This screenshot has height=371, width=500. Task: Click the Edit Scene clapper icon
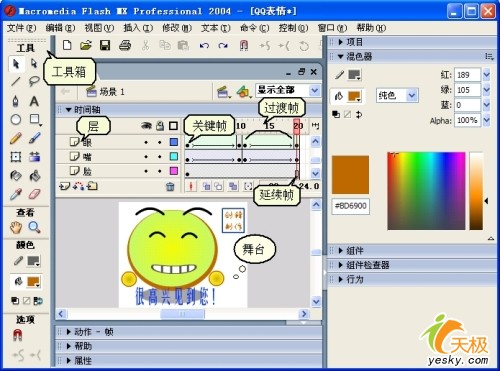223,92
